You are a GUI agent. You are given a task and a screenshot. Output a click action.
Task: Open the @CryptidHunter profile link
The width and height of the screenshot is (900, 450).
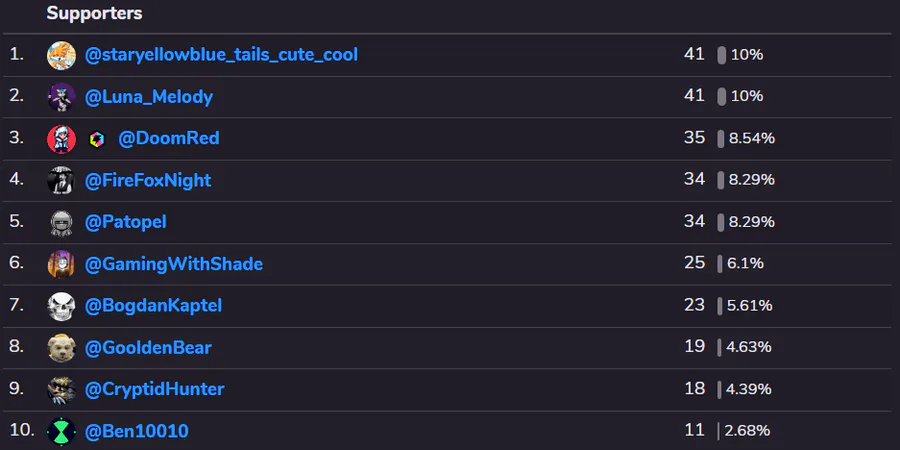tap(154, 389)
